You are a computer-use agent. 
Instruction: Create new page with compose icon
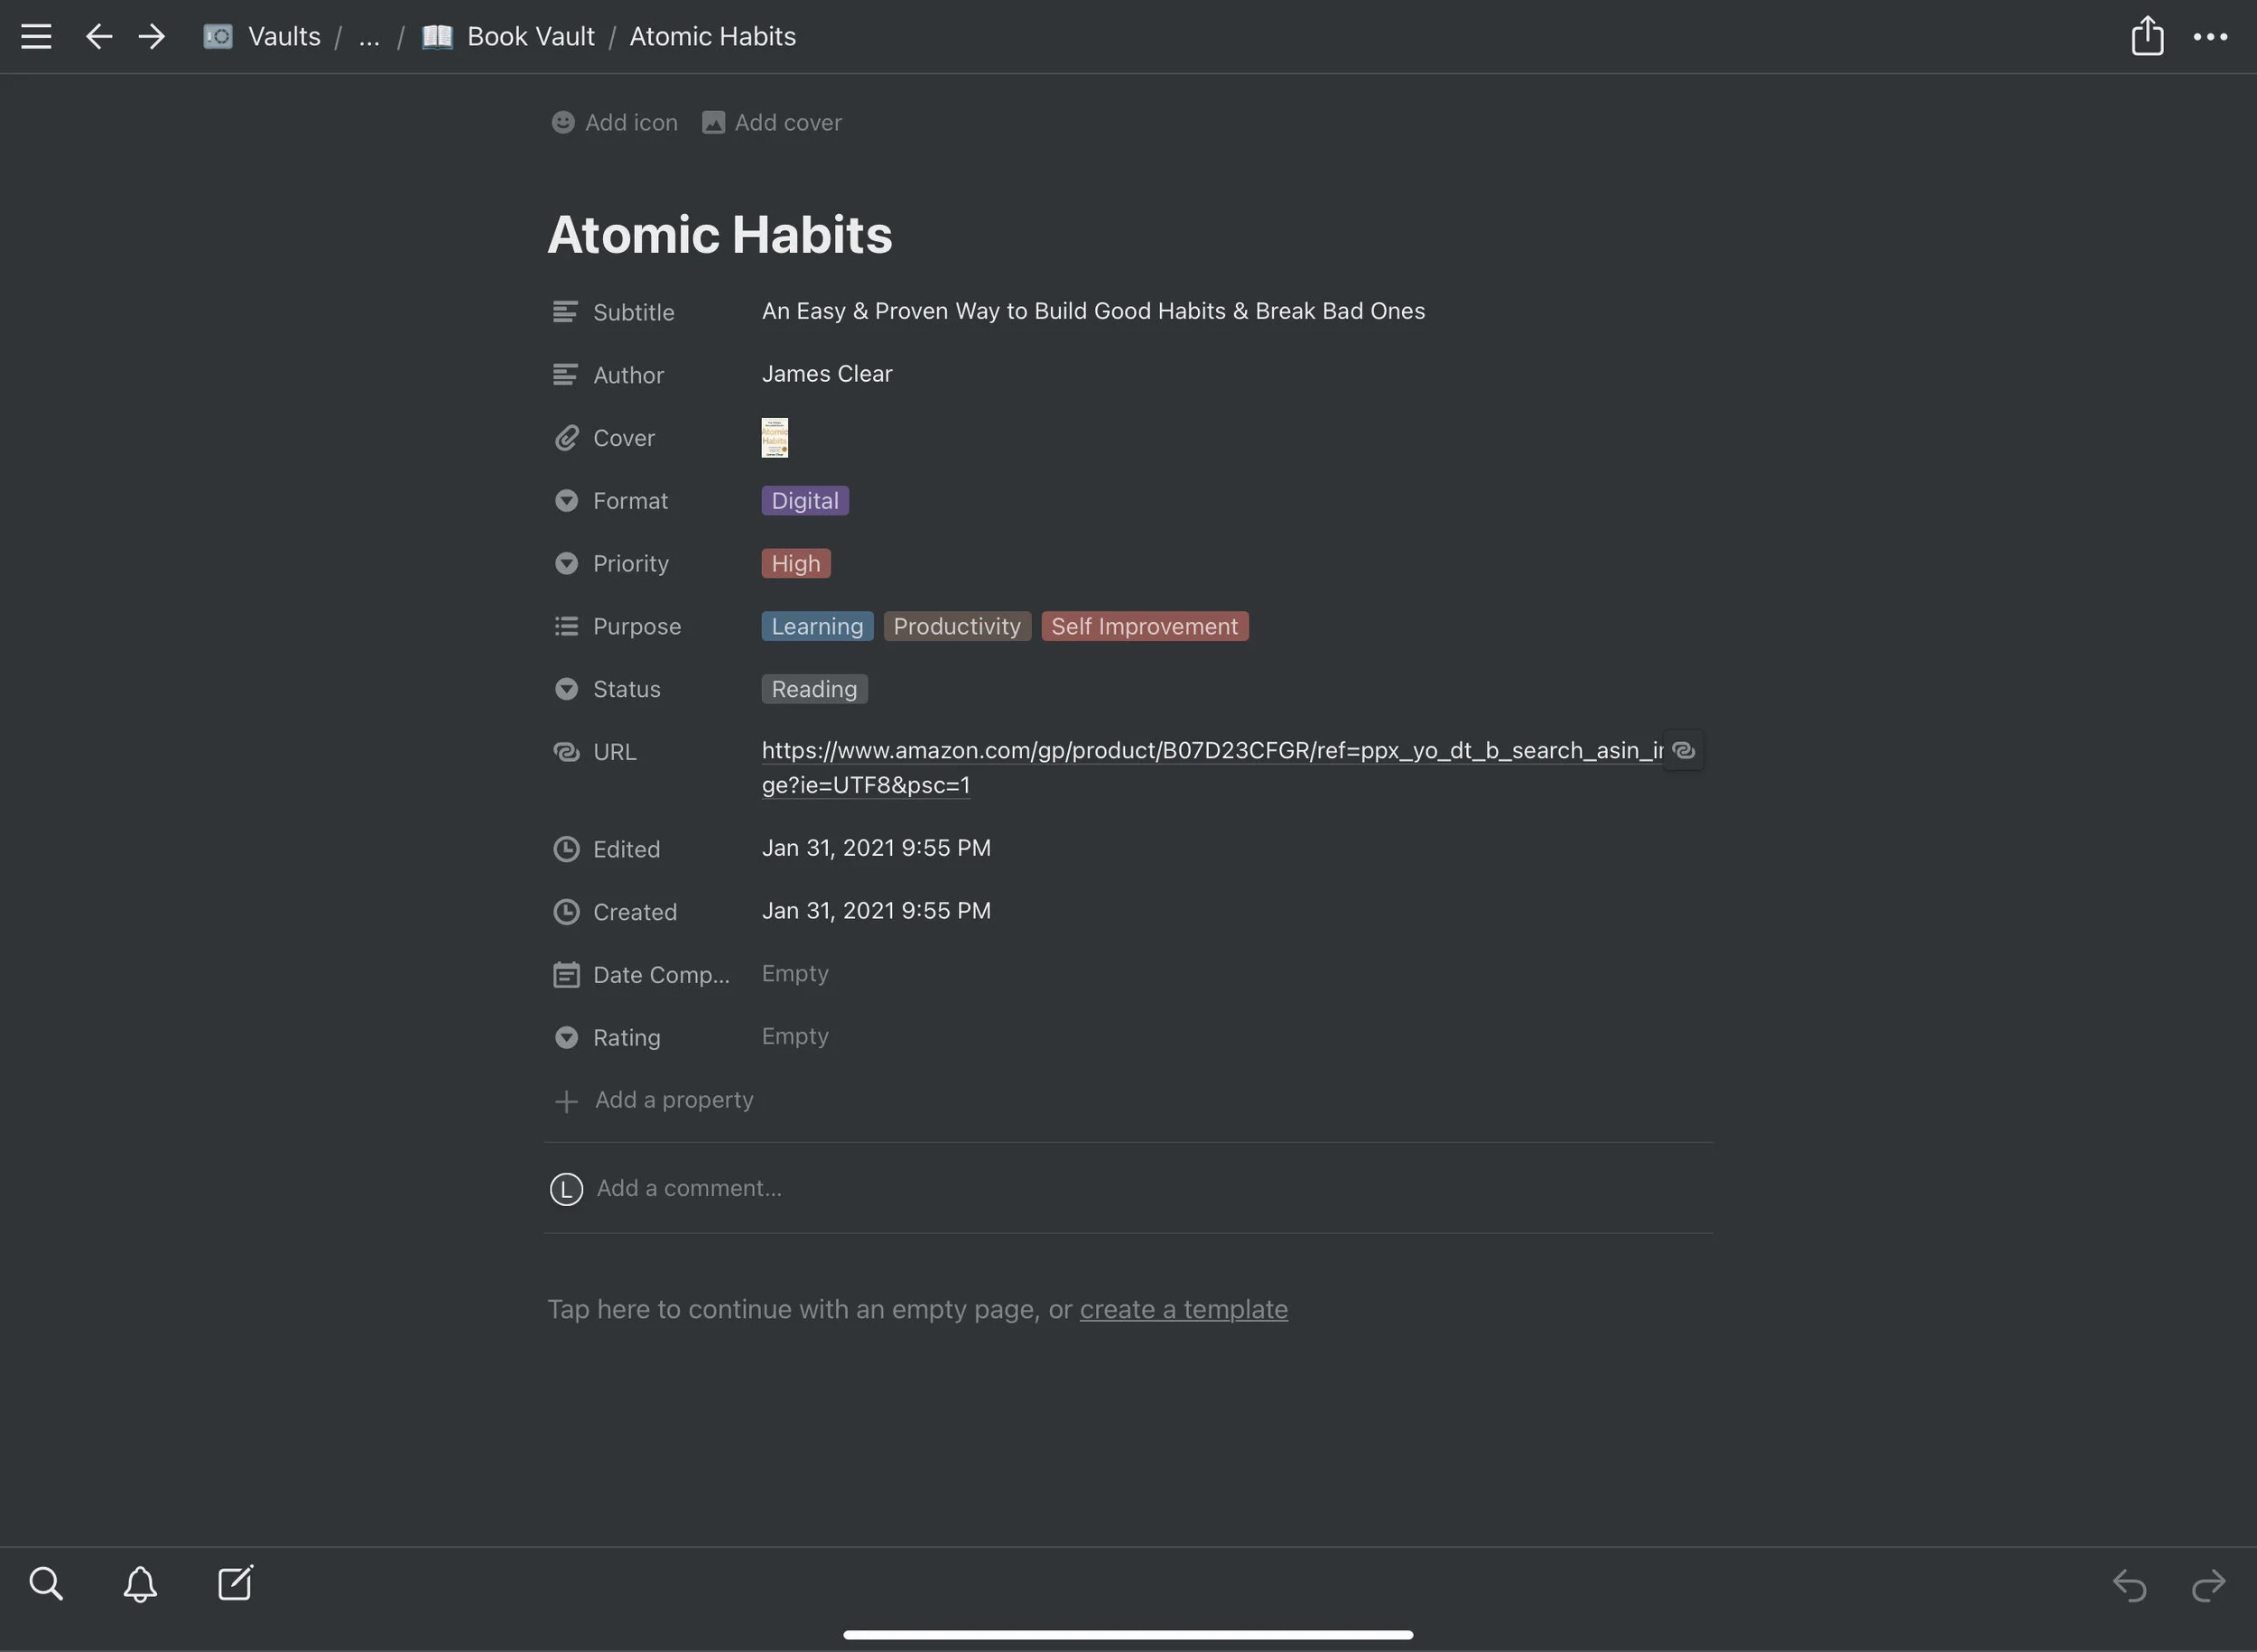(236, 1584)
